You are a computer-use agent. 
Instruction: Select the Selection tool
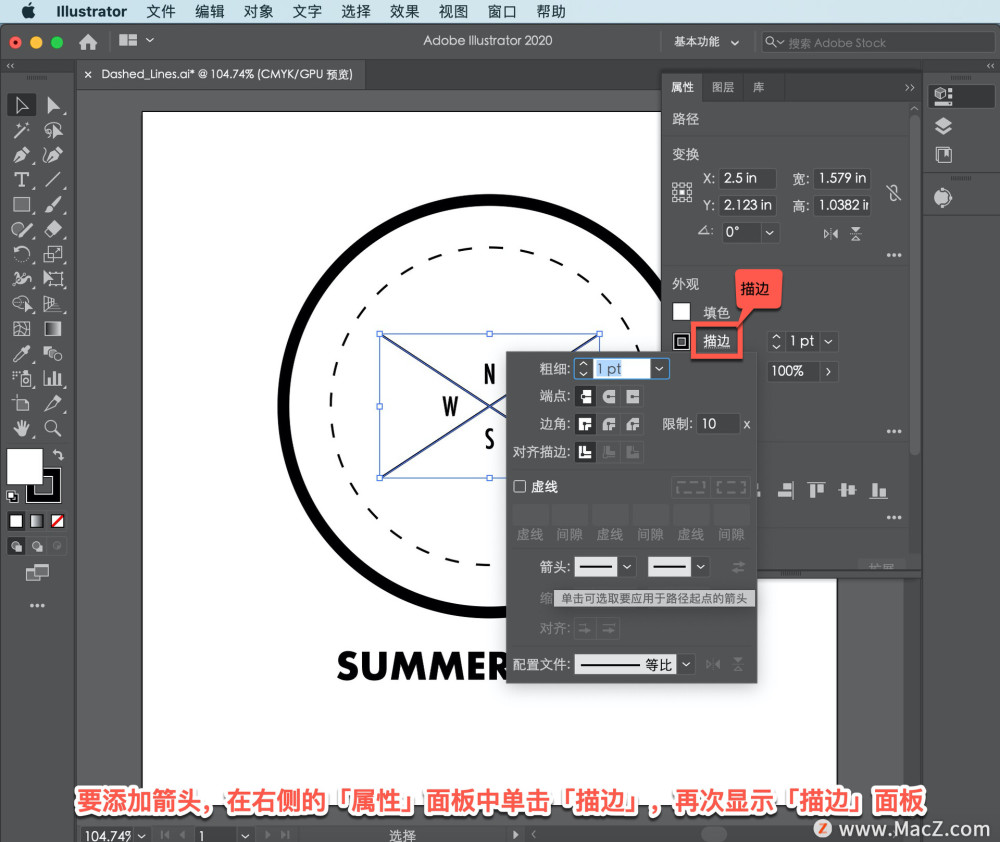pyautogui.click(x=22, y=104)
